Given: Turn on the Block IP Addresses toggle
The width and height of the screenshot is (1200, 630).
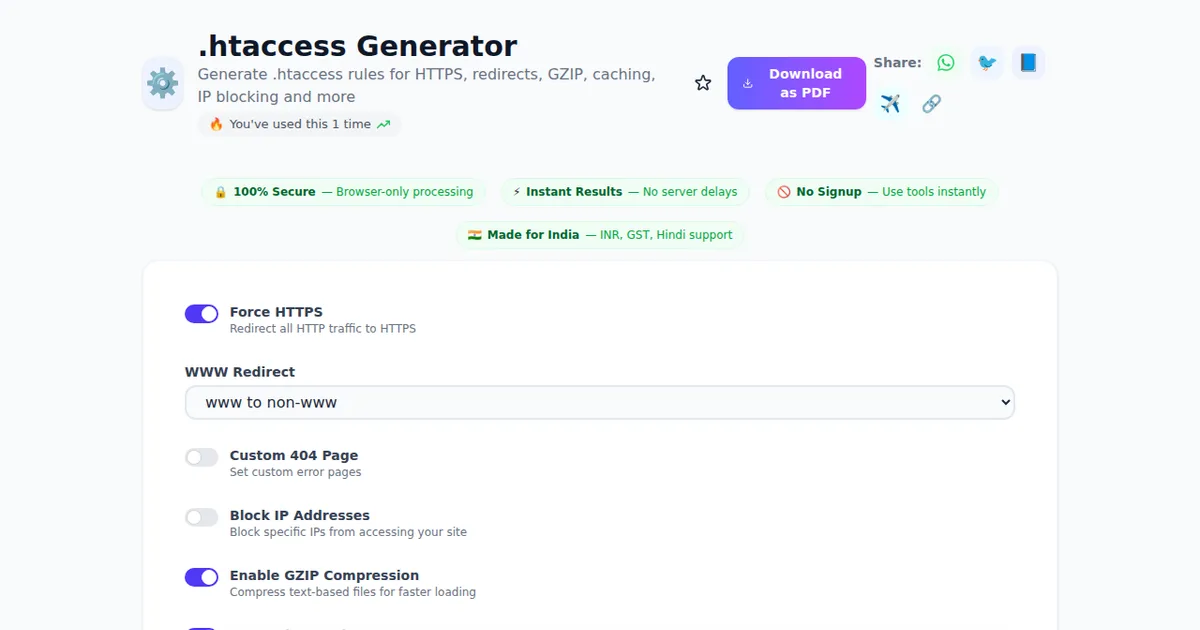Looking at the screenshot, I should click(201, 517).
